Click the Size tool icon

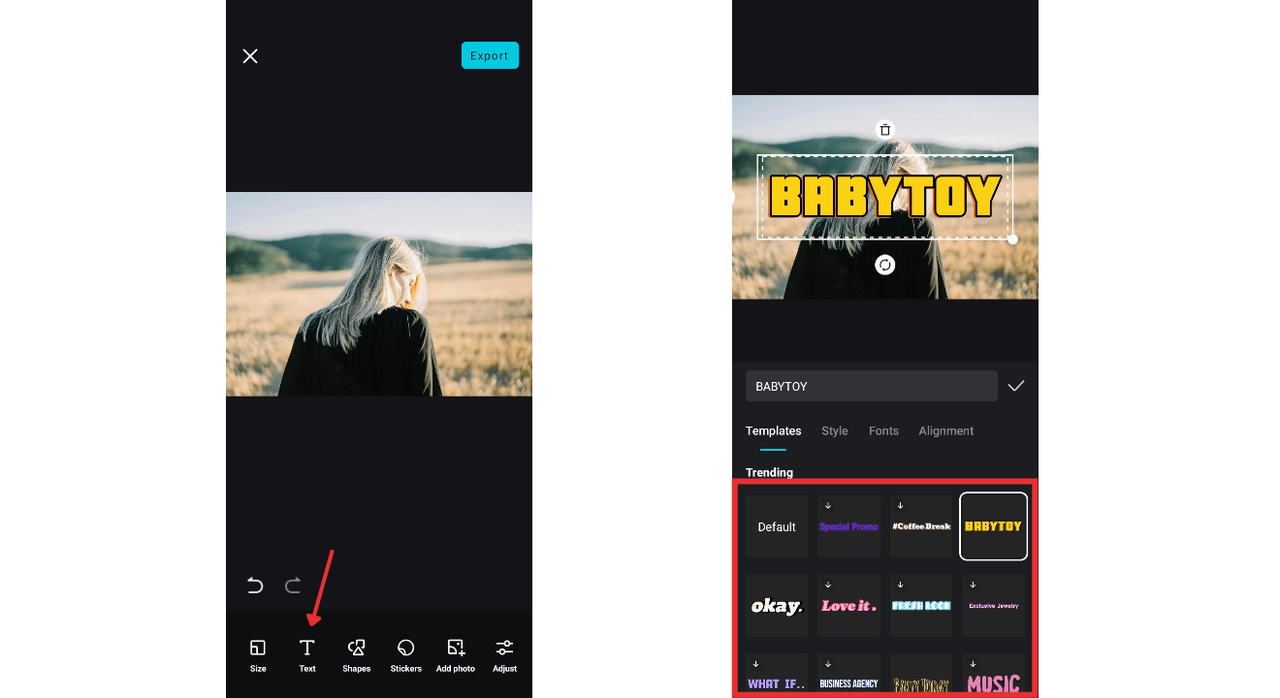click(258, 655)
